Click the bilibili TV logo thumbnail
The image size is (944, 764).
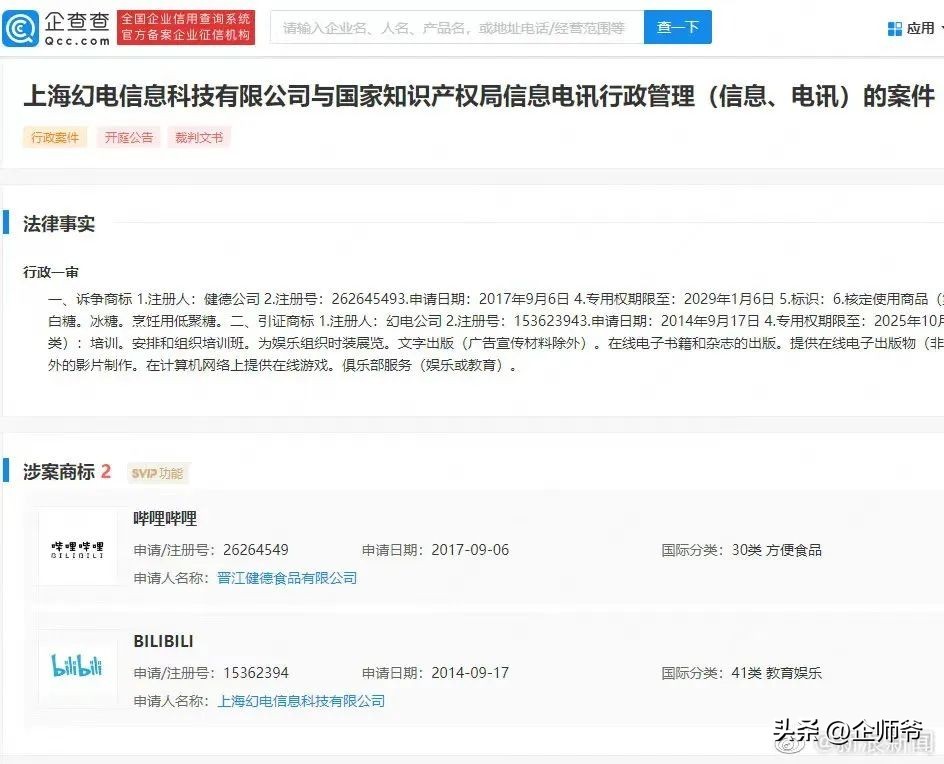pyautogui.click(x=78, y=670)
